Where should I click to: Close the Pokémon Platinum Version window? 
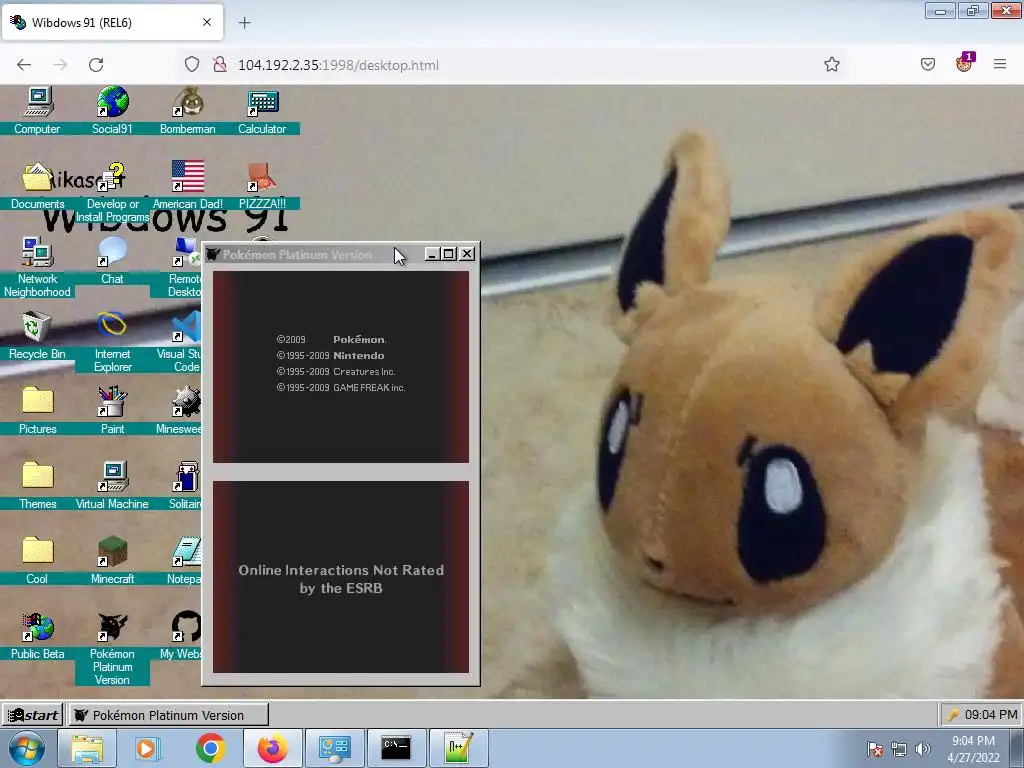pos(467,254)
